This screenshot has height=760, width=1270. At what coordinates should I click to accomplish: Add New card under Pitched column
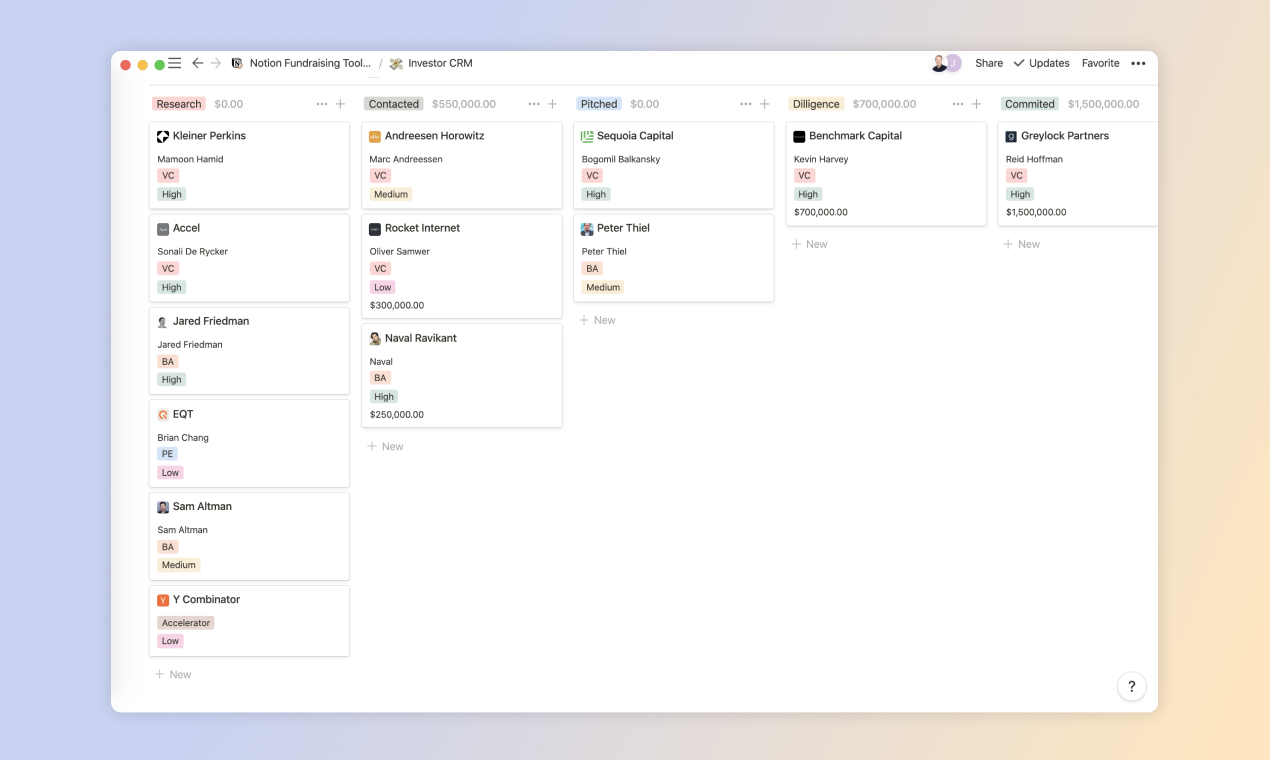click(597, 320)
